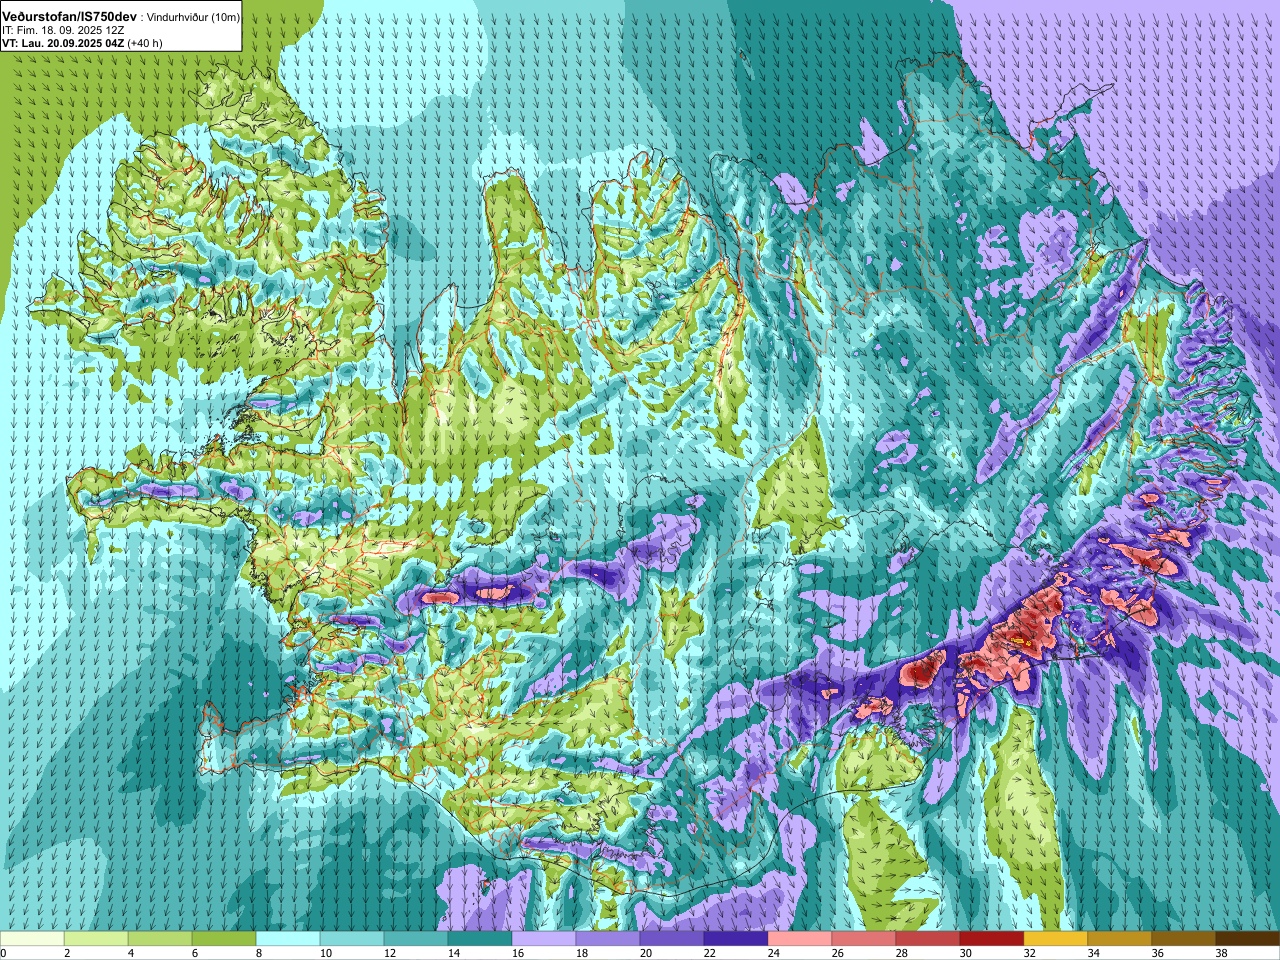Click the Veðurstofan/IS750dev title text
Image resolution: width=1280 pixels, height=960 pixels.
70,17
